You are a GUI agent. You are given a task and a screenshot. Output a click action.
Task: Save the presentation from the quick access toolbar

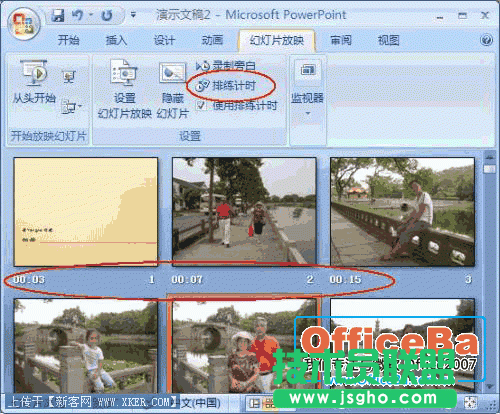click(58, 15)
